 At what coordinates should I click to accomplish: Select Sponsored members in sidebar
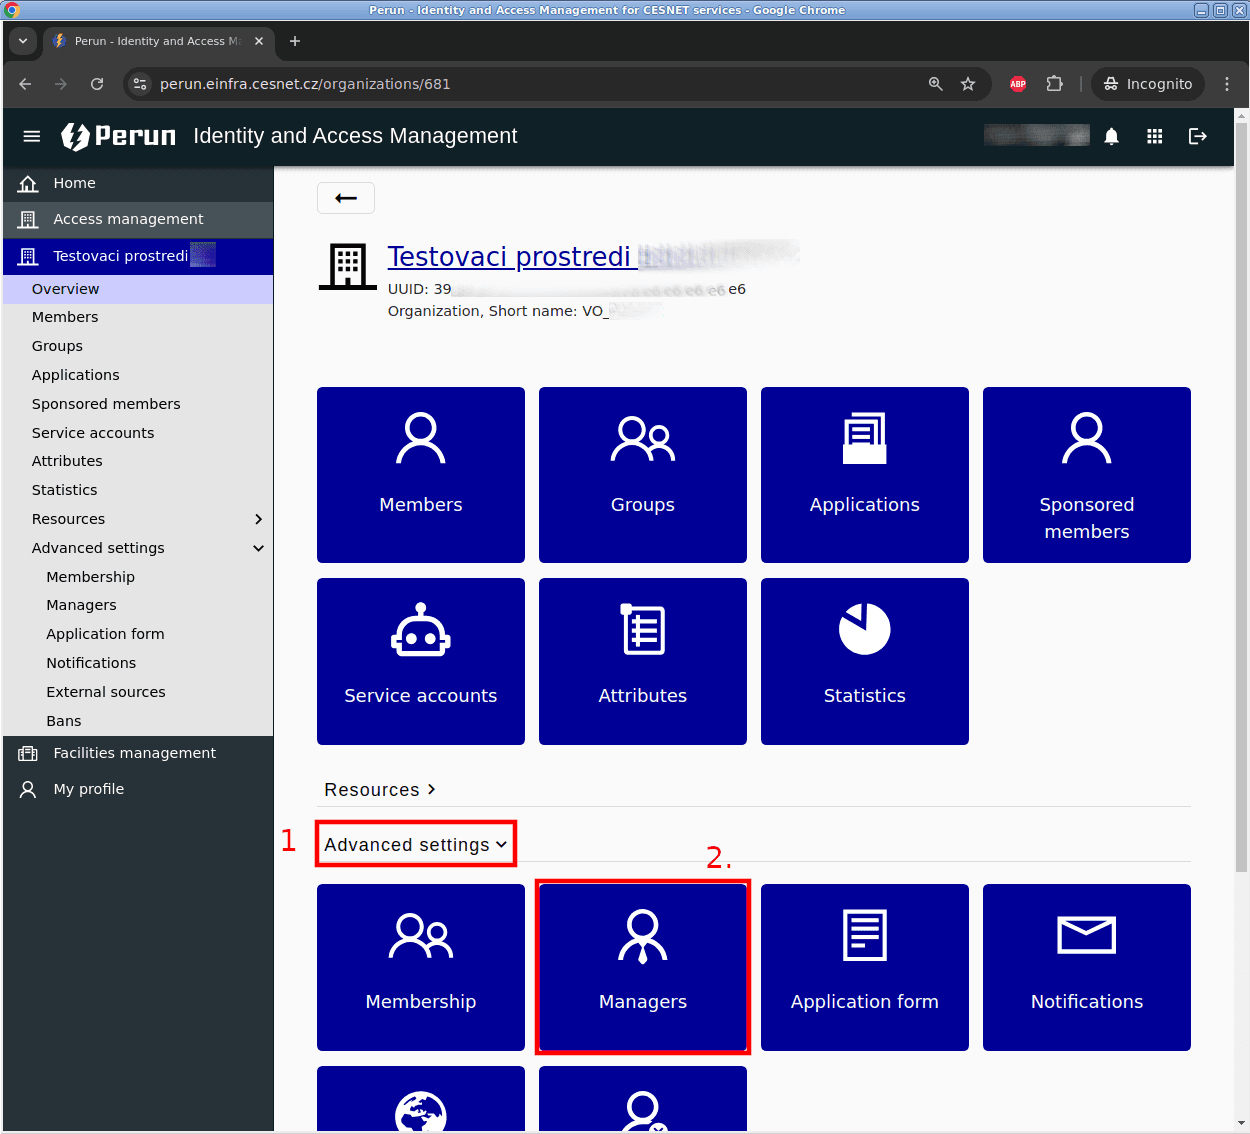point(106,404)
